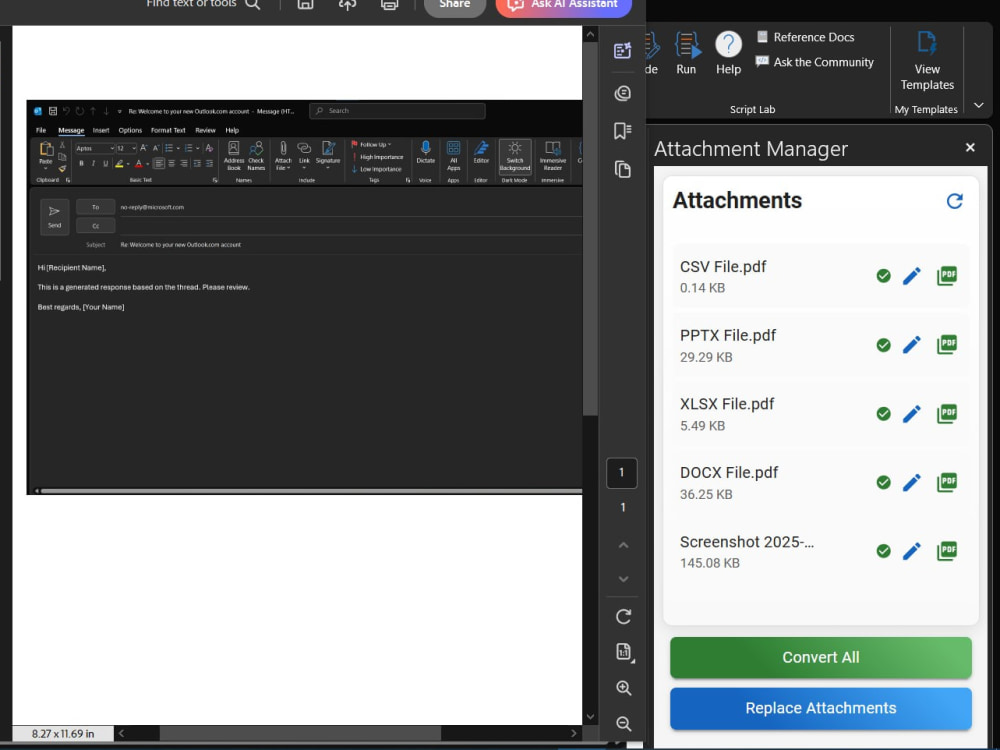Screen dimensions: 1000x750
Task: Convert the Screenshot 2025 attachment to PDF
Action: (947, 551)
